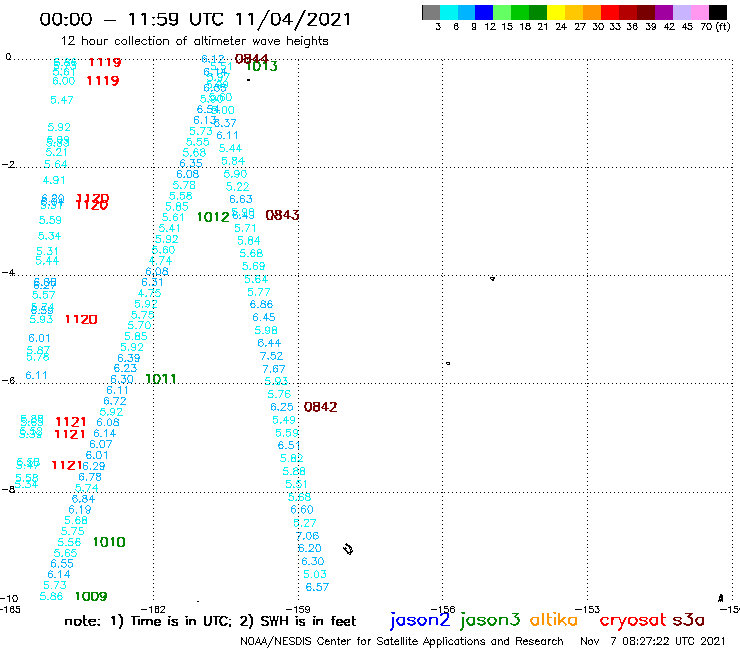The width and height of the screenshot is (740, 650).
Task: Click the gray swatch in the legend
Action: pyautogui.click(x=431, y=12)
